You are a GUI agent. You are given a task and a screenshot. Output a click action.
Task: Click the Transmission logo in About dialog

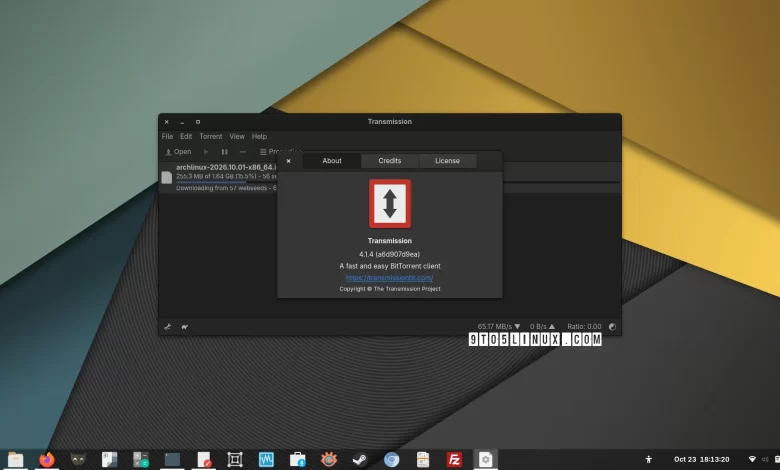tap(390, 203)
